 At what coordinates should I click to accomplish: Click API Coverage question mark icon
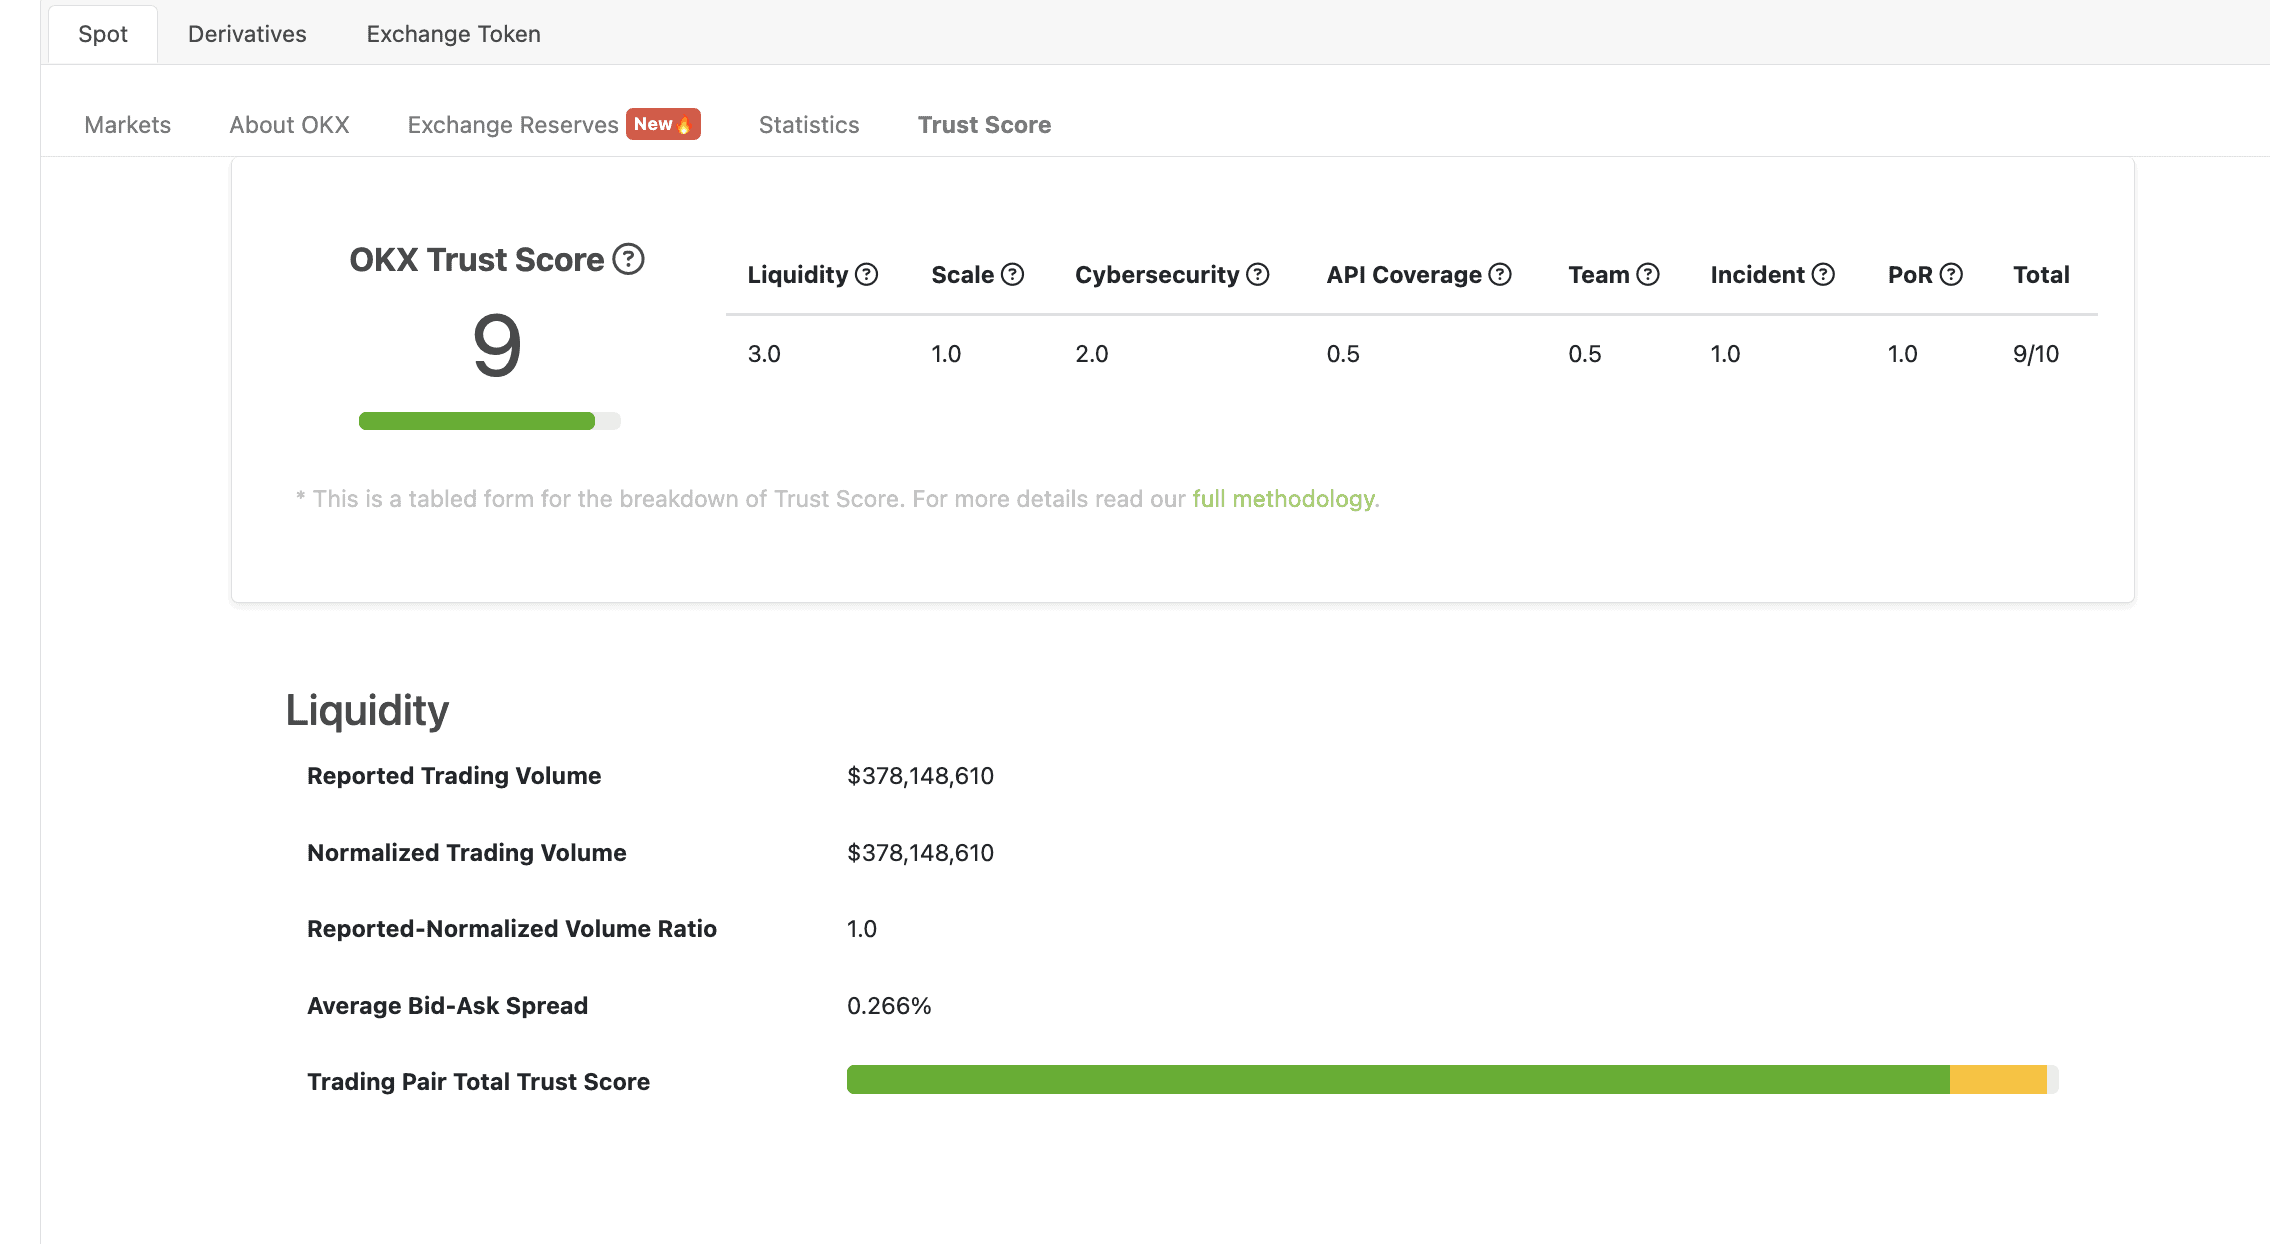[1500, 274]
